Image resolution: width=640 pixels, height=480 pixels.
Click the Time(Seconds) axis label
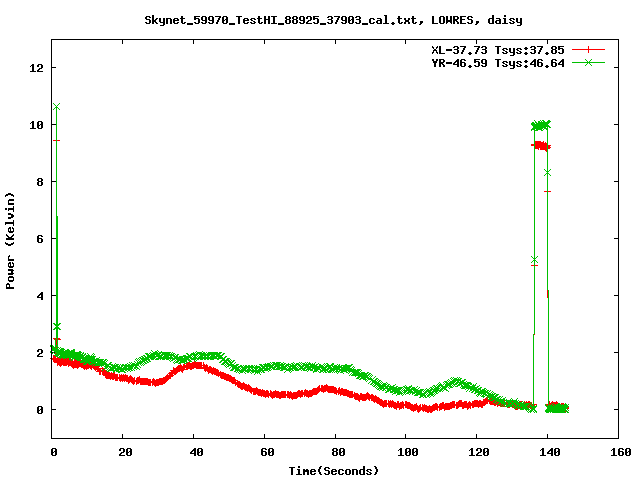click(x=333, y=471)
